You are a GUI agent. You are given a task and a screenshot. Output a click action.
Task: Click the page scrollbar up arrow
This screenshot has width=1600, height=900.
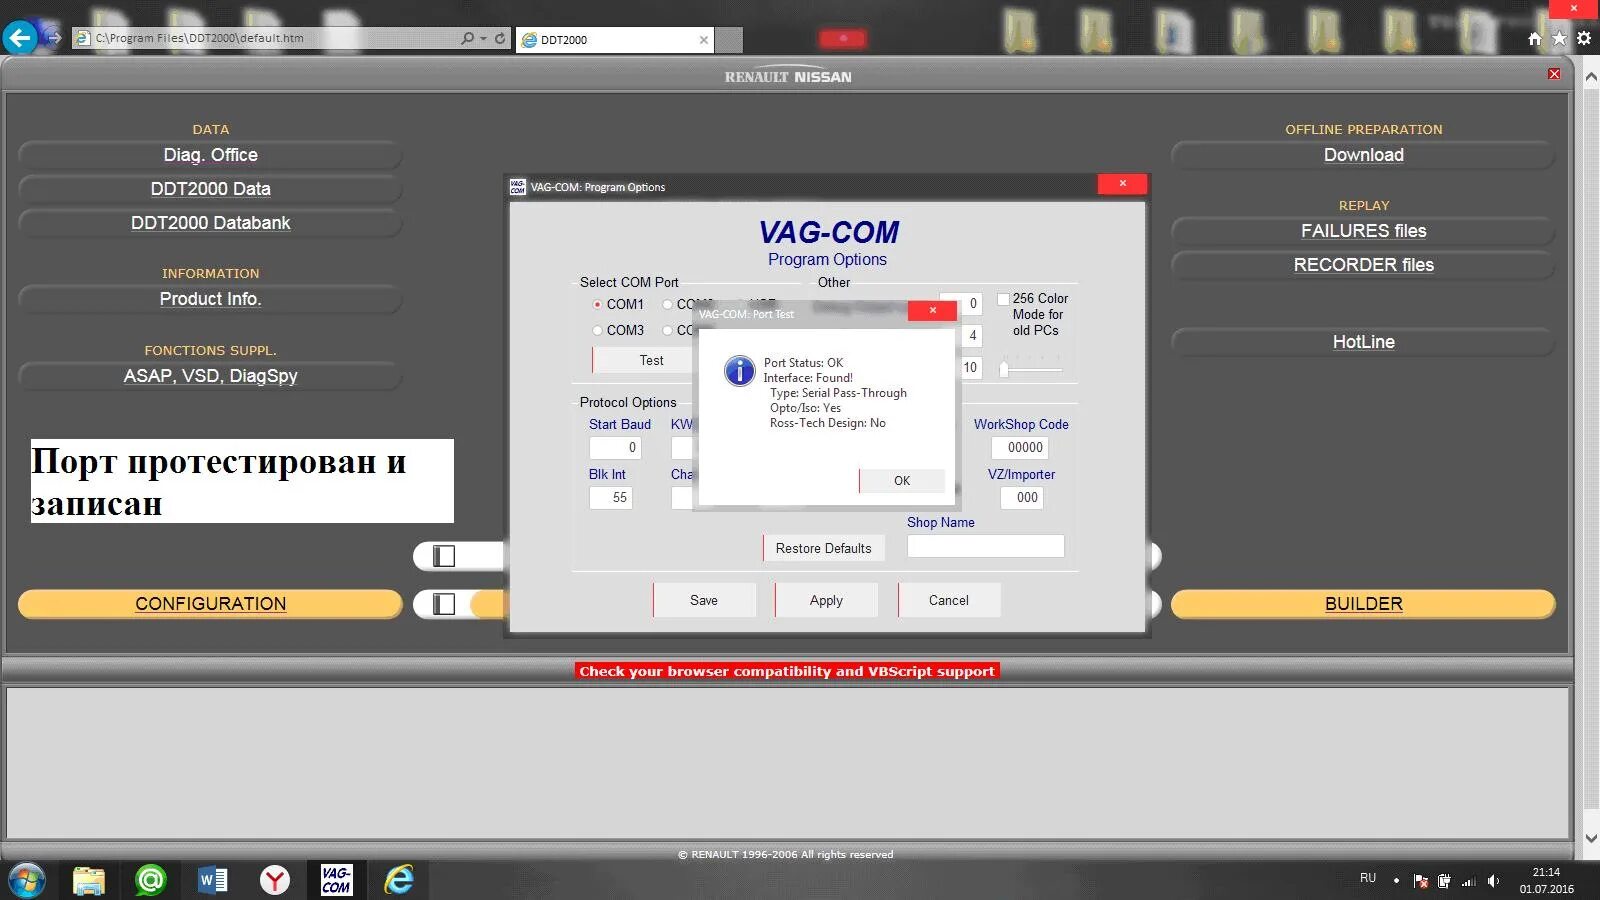(1591, 76)
